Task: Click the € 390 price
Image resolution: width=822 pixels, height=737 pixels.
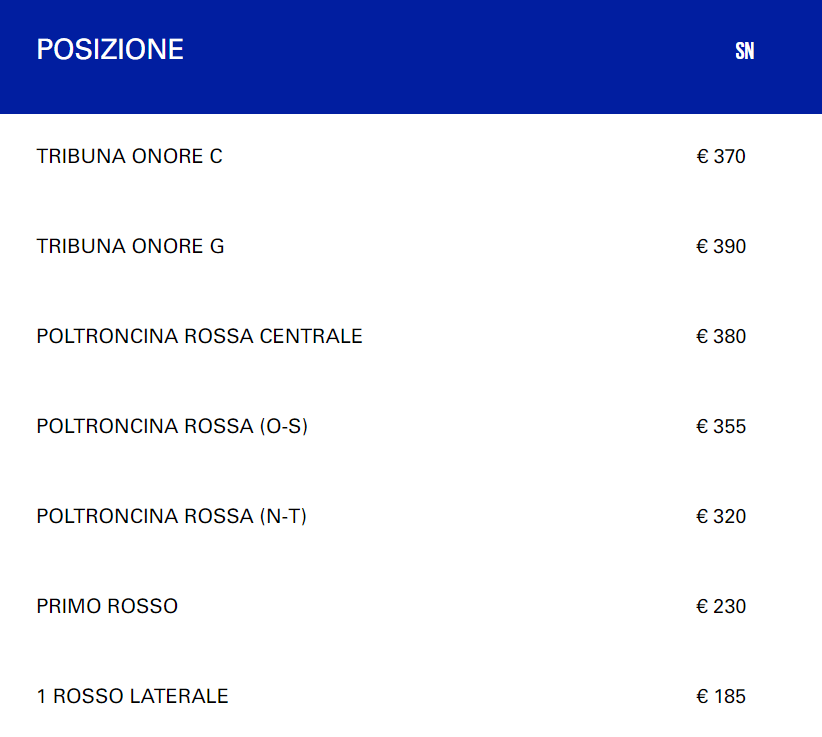Action: (x=721, y=247)
